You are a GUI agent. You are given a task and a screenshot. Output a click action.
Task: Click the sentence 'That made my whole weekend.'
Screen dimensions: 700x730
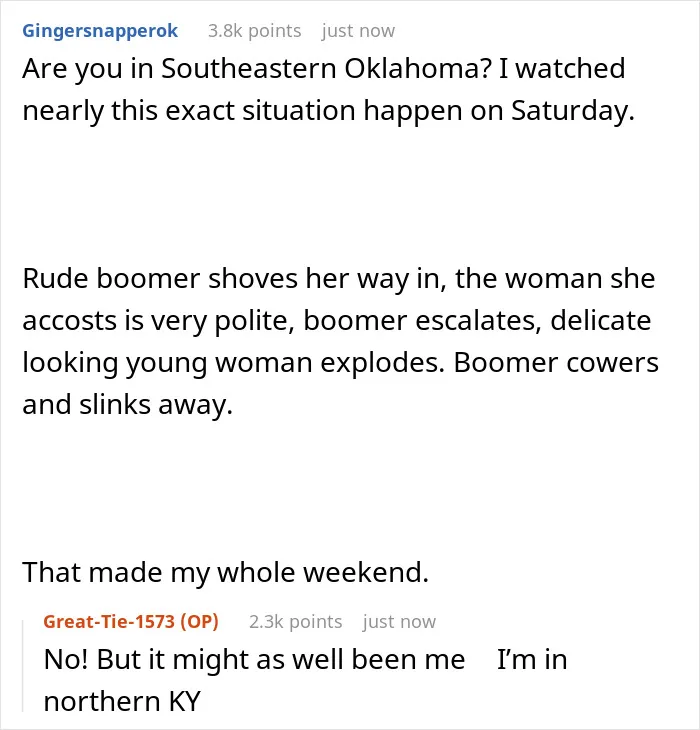(x=225, y=572)
